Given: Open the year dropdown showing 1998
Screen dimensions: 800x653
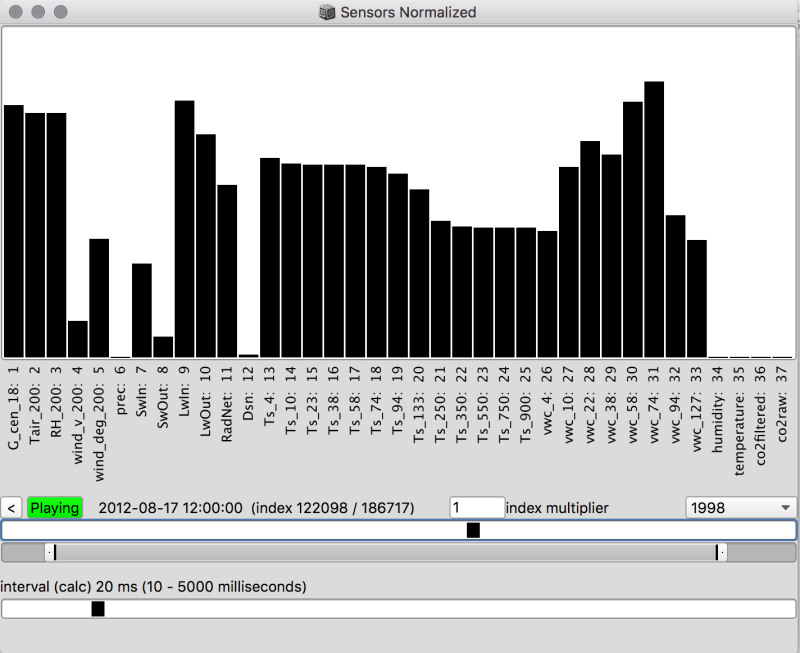Looking at the screenshot, I should [740, 507].
